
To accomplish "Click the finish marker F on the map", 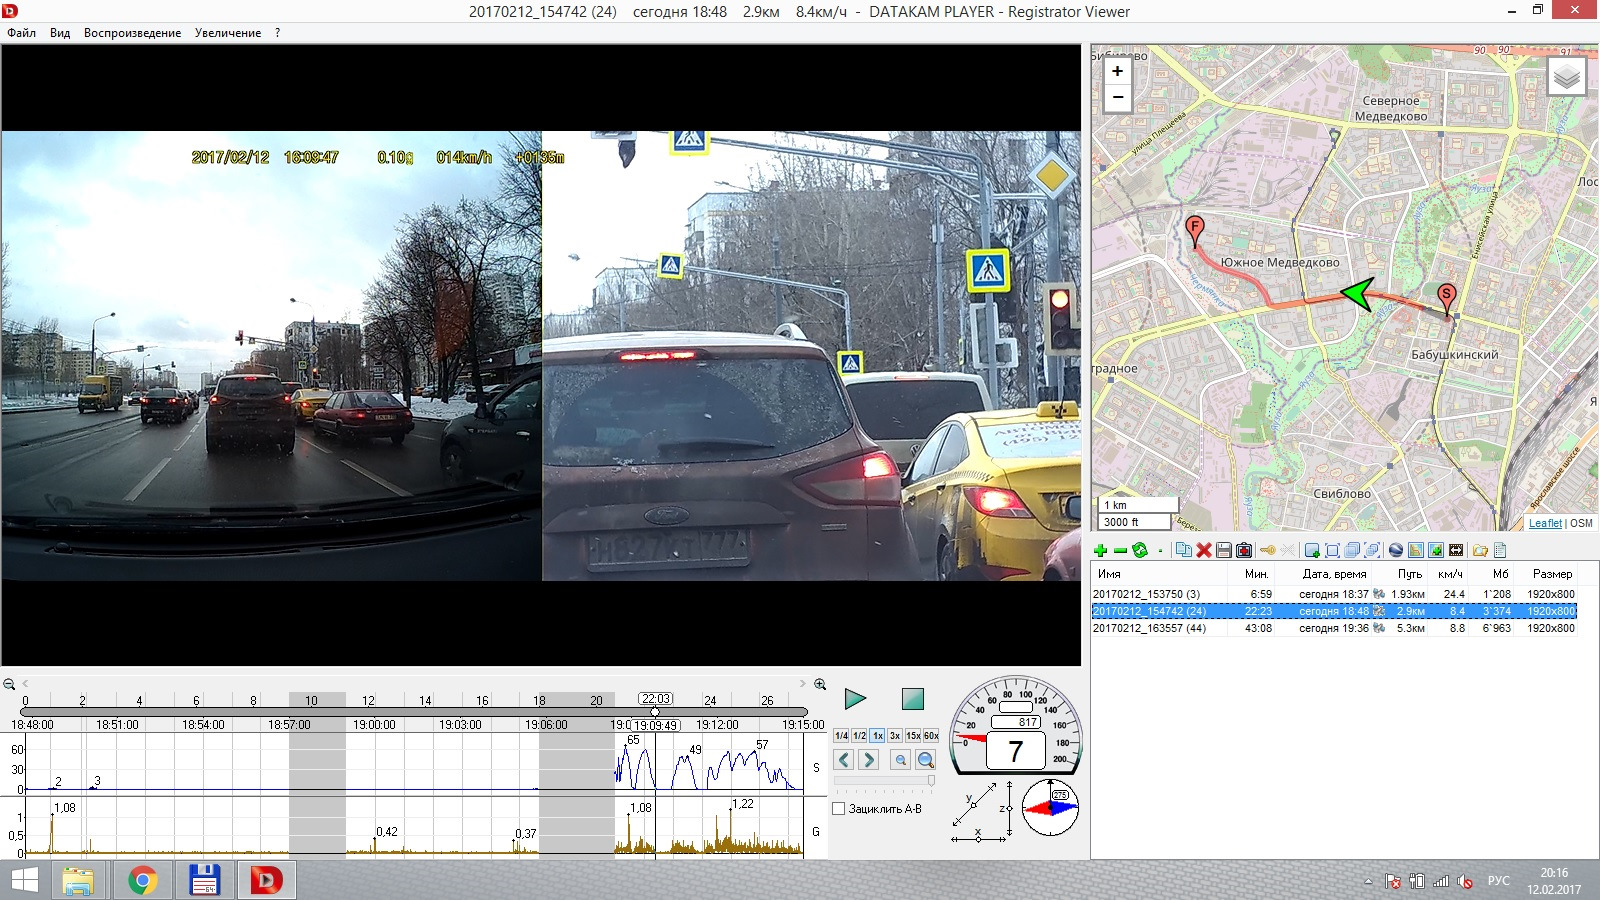I will (x=1194, y=231).
